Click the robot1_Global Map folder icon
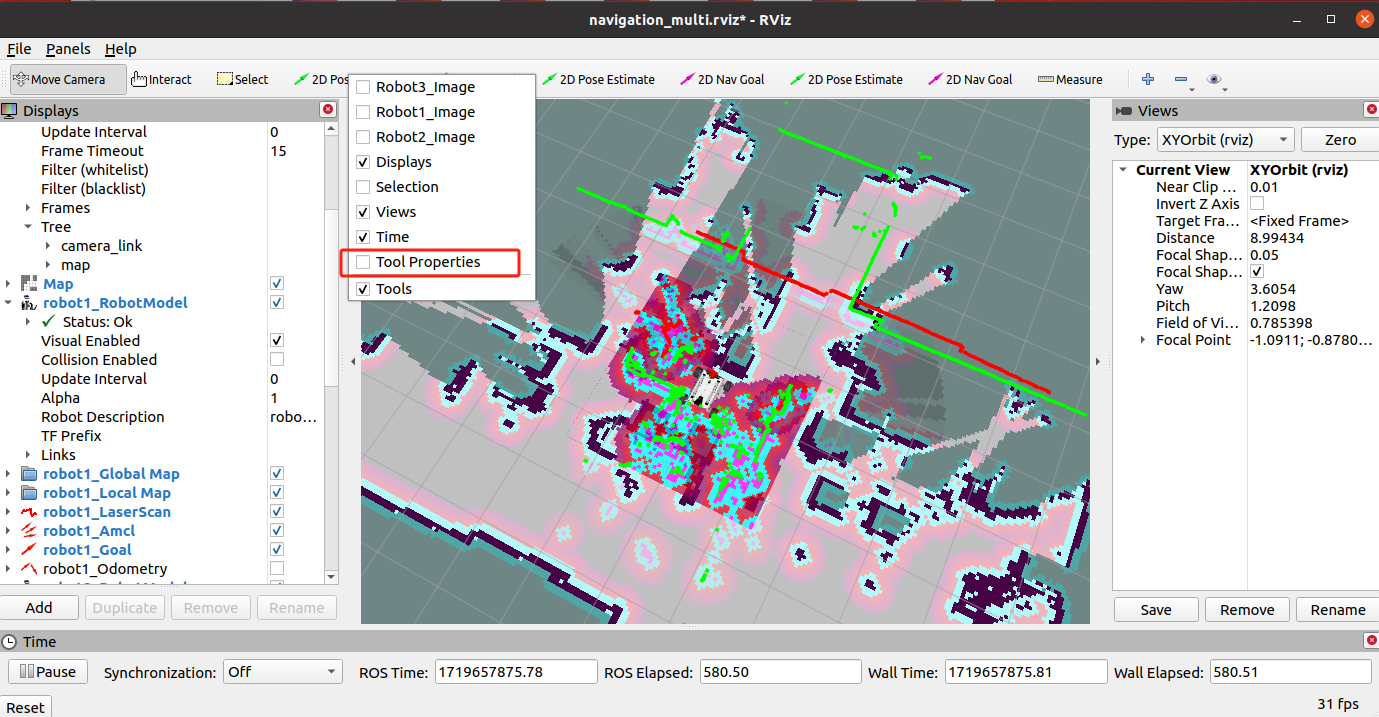 28,474
